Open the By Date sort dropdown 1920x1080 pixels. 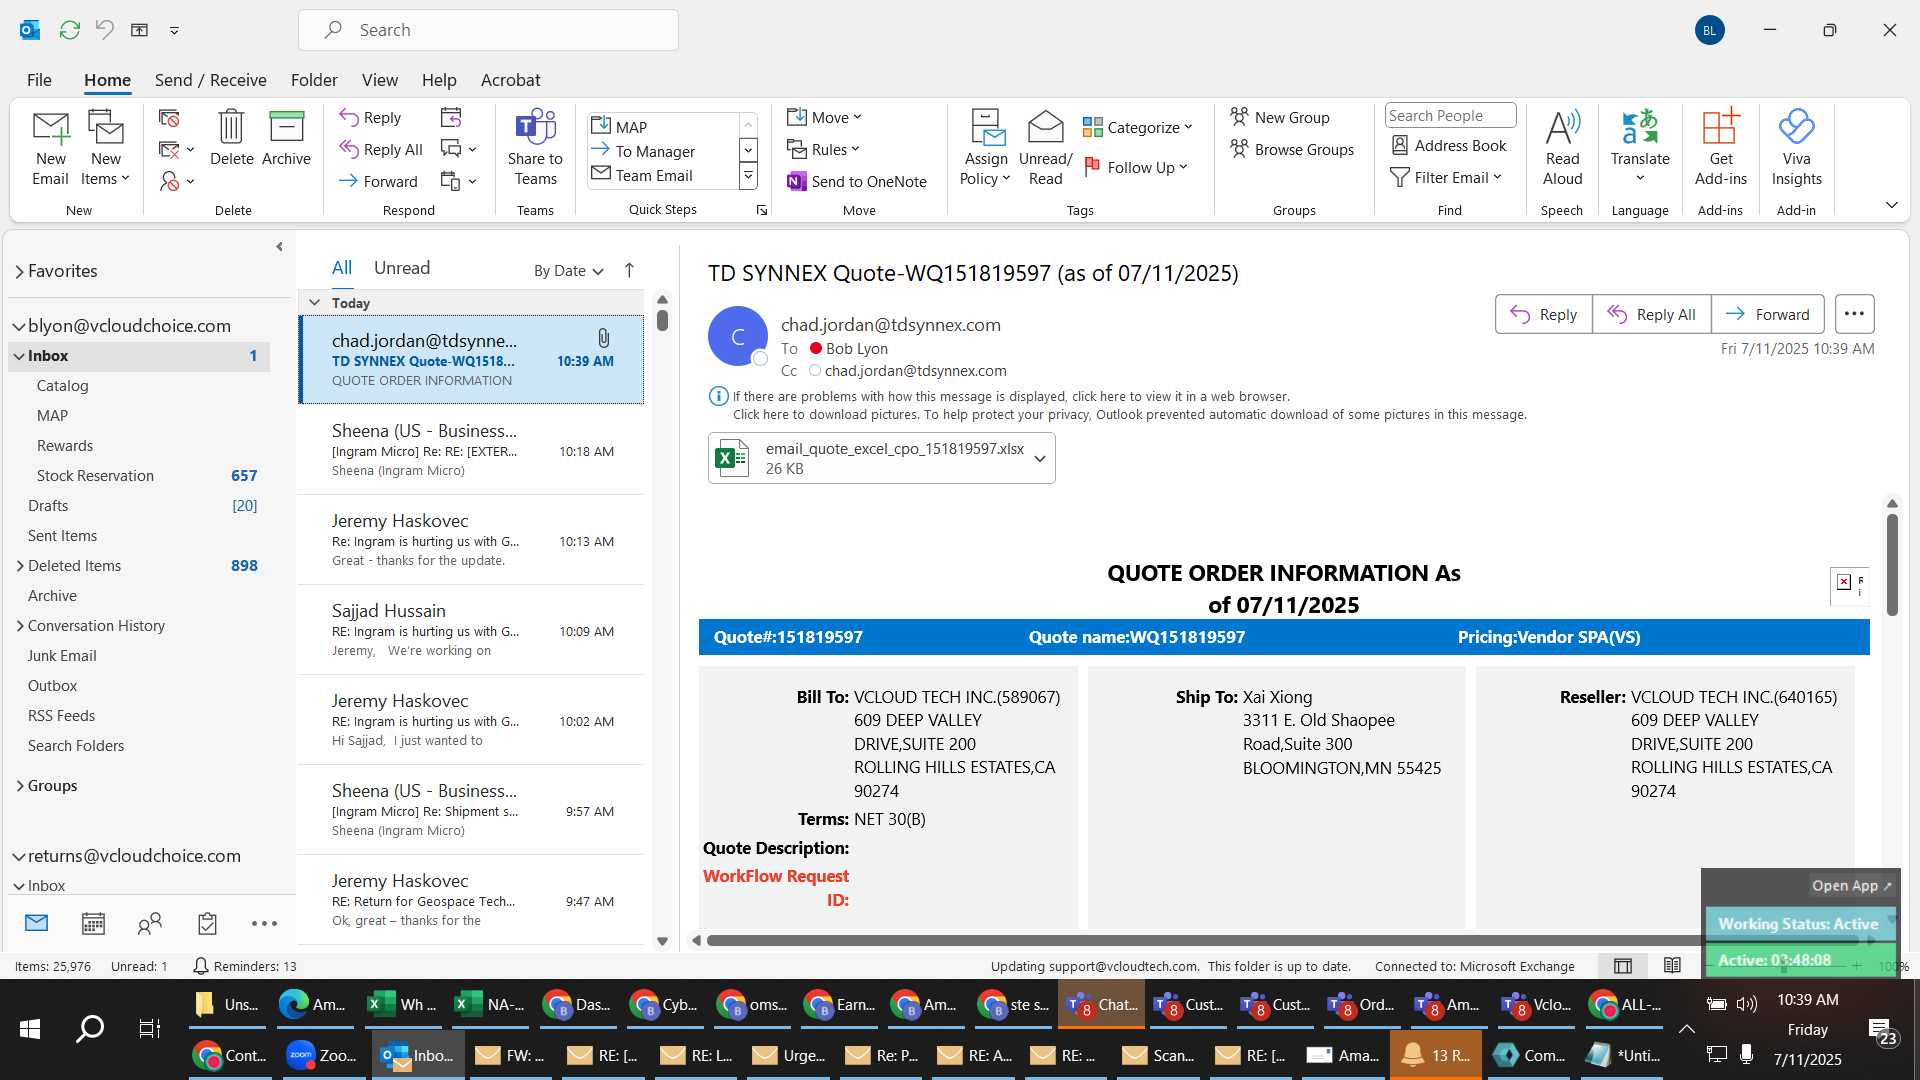tap(568, 270)
